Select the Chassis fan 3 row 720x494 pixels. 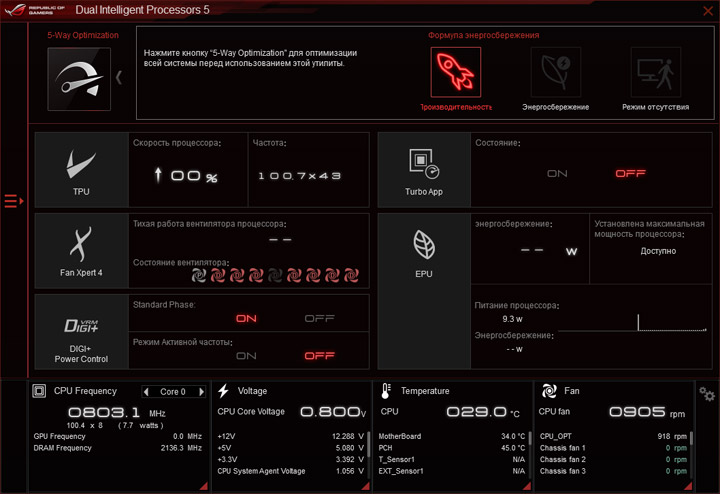[x=613, y=471]
